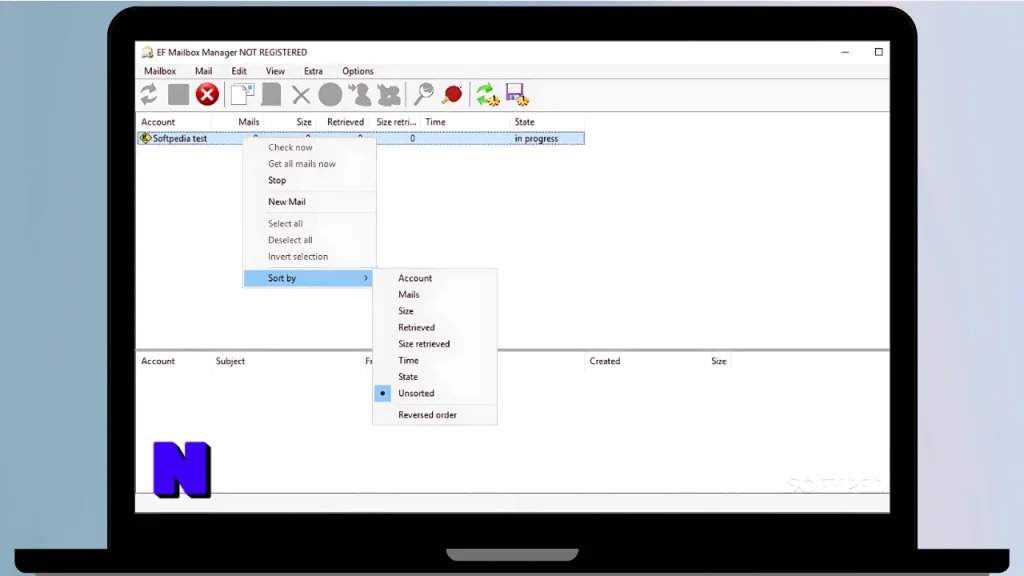Click the Size retri... column header

[396, 122]
